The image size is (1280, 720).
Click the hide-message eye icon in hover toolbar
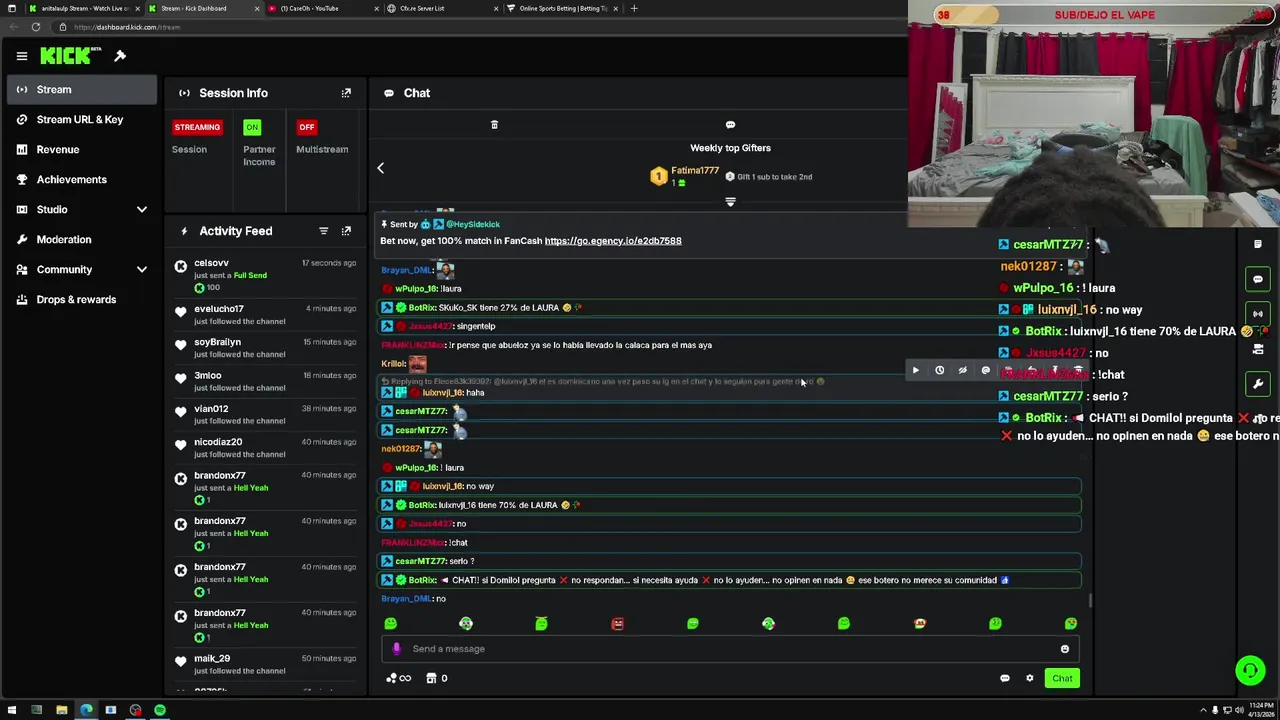point(962,371)
